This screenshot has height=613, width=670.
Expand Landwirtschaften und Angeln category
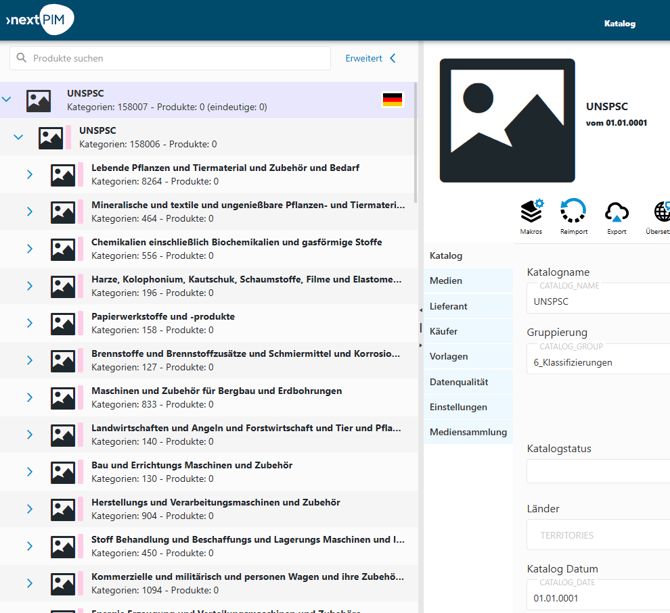29,434
